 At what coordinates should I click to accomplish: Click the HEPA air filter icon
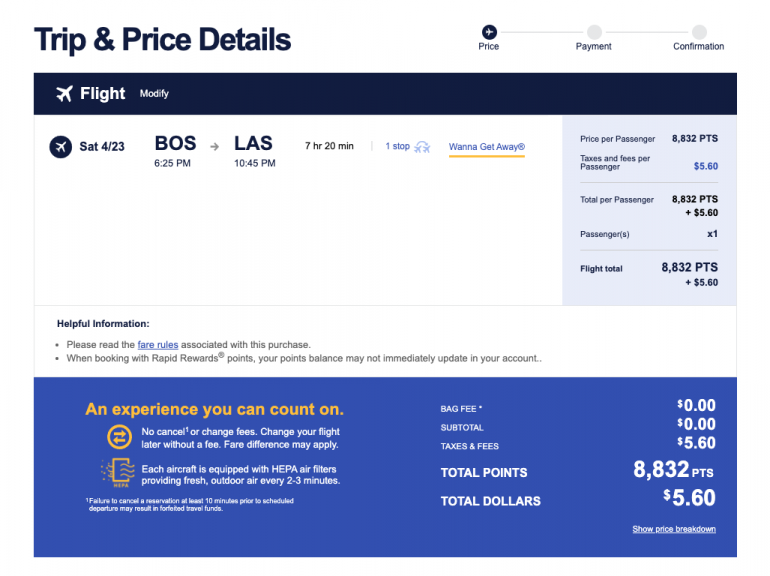point(119,473)
